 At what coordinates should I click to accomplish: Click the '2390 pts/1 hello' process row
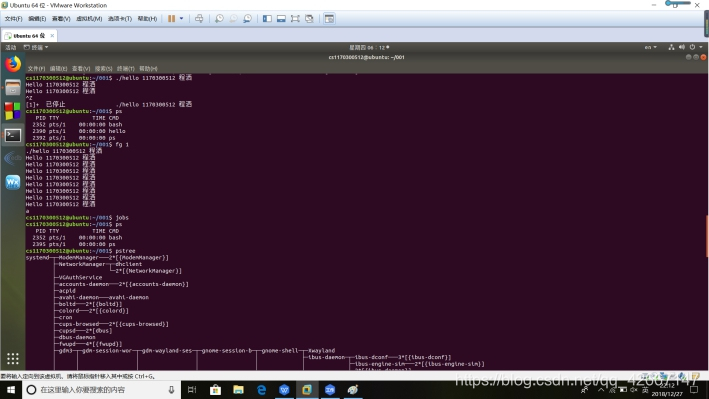(79, 131)
